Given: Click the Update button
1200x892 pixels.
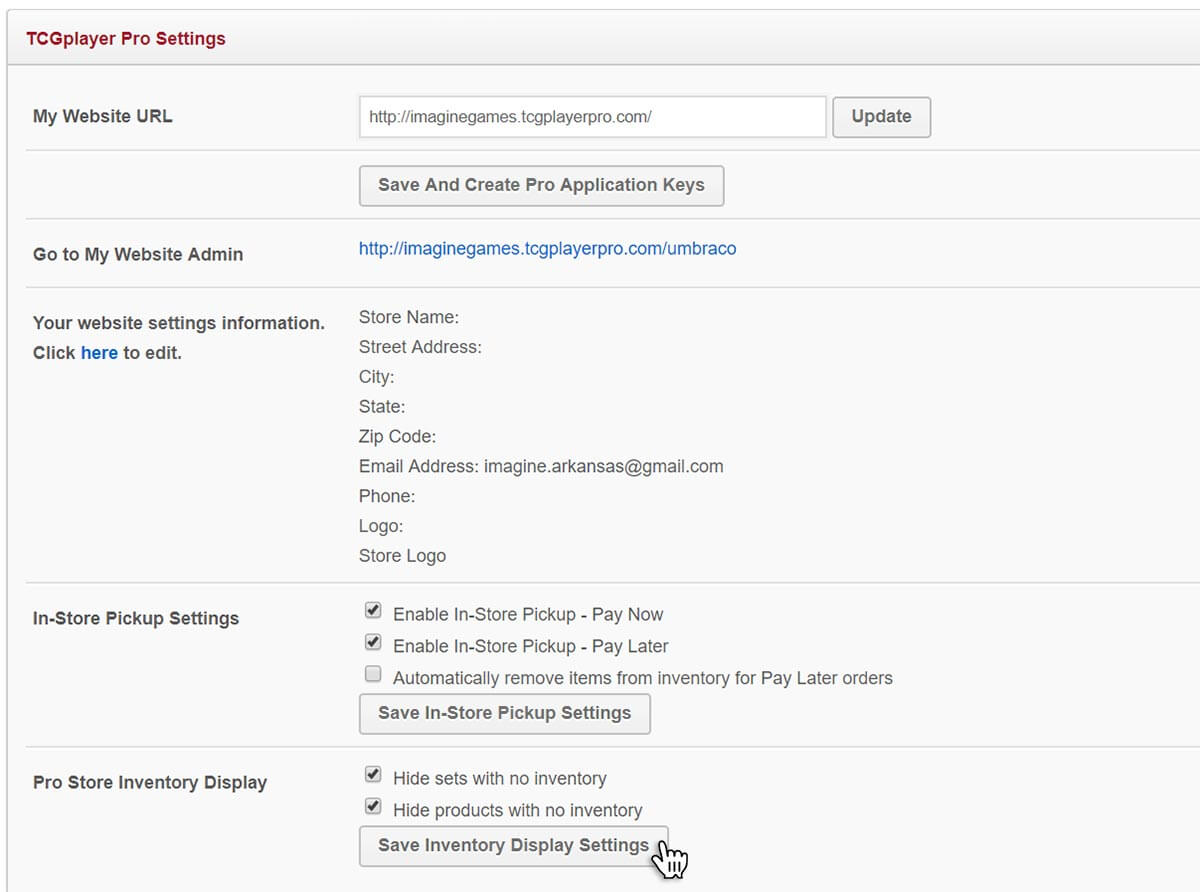Looking at the screenshot, I should pyautogui.click(x=881, y=117).
